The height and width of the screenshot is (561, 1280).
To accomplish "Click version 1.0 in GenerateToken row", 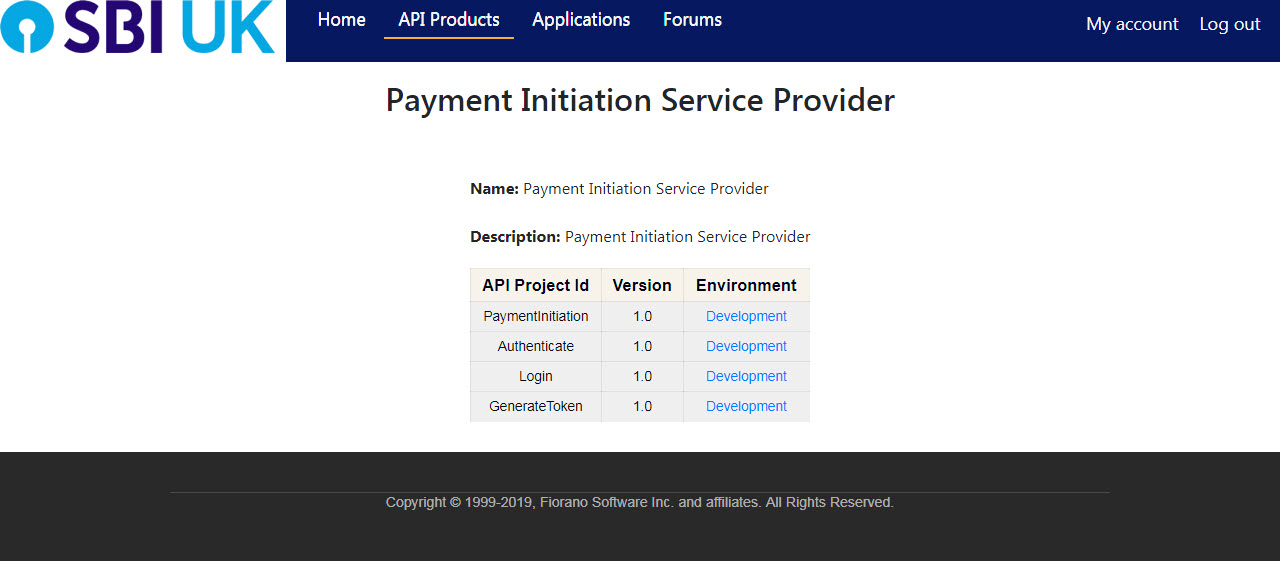I will 642,406.
